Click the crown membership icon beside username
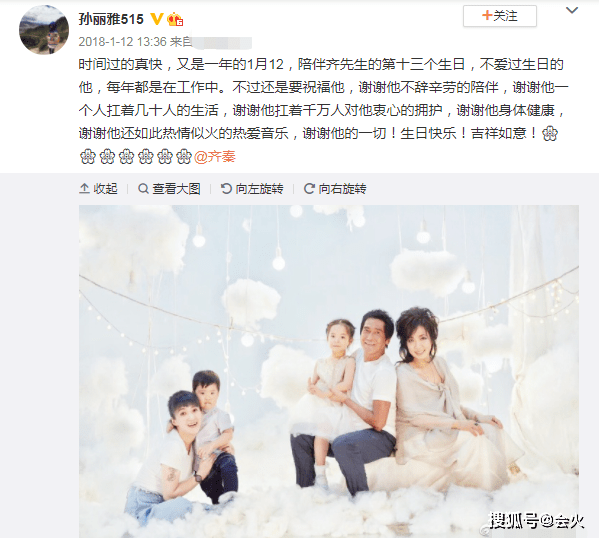599x538 pixels. tap(175, 19)
